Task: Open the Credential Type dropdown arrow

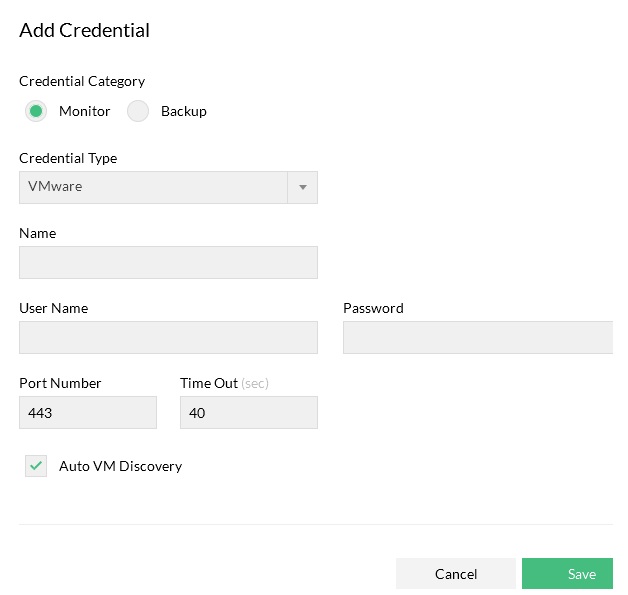Action: coord(302,187)
